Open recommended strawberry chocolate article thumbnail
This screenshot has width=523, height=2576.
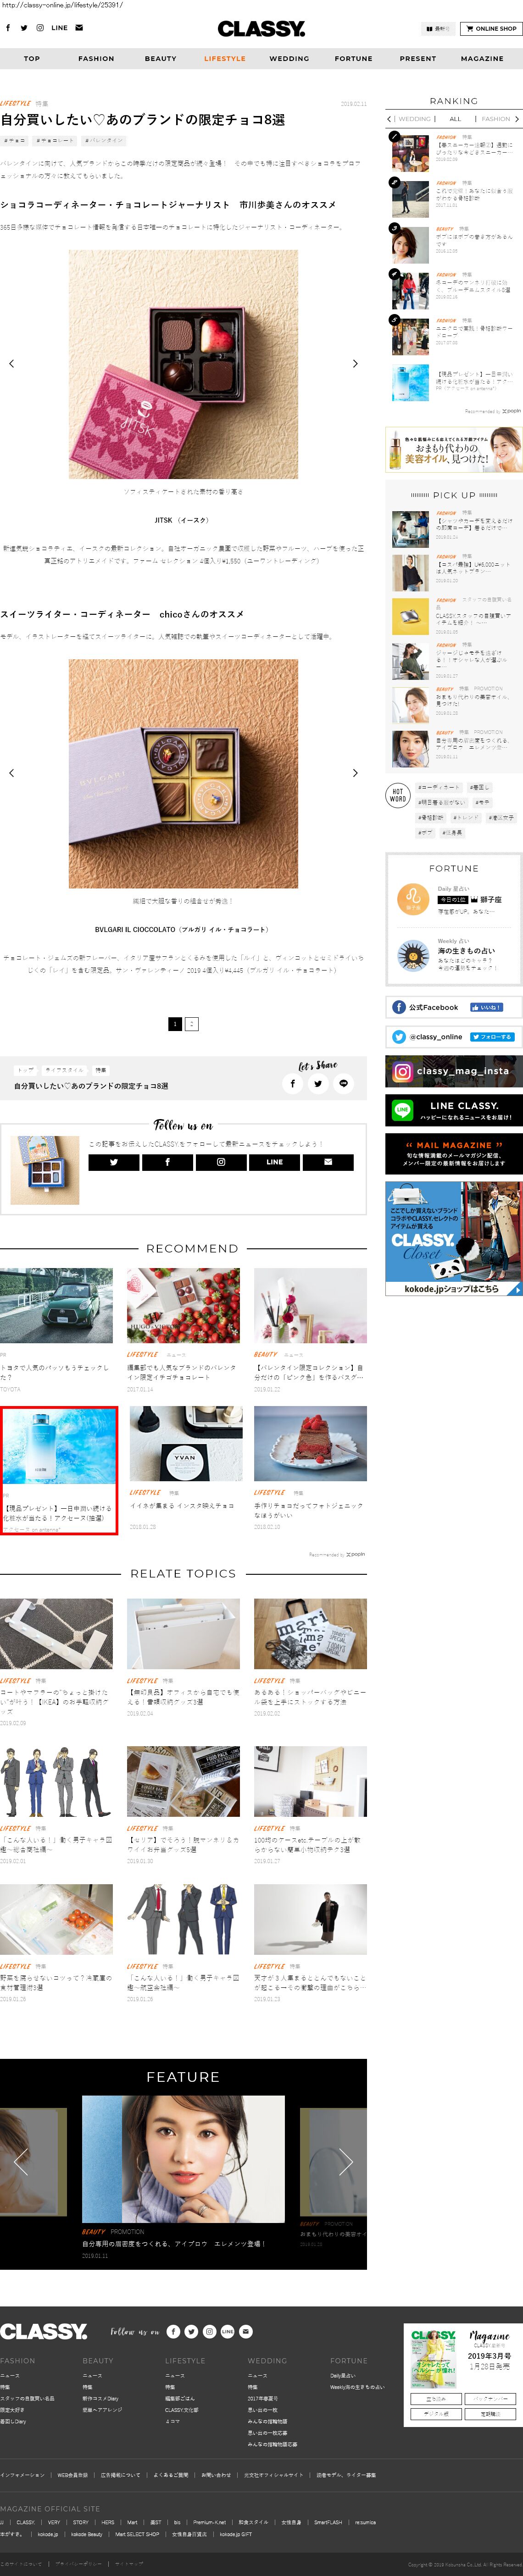183,1305
